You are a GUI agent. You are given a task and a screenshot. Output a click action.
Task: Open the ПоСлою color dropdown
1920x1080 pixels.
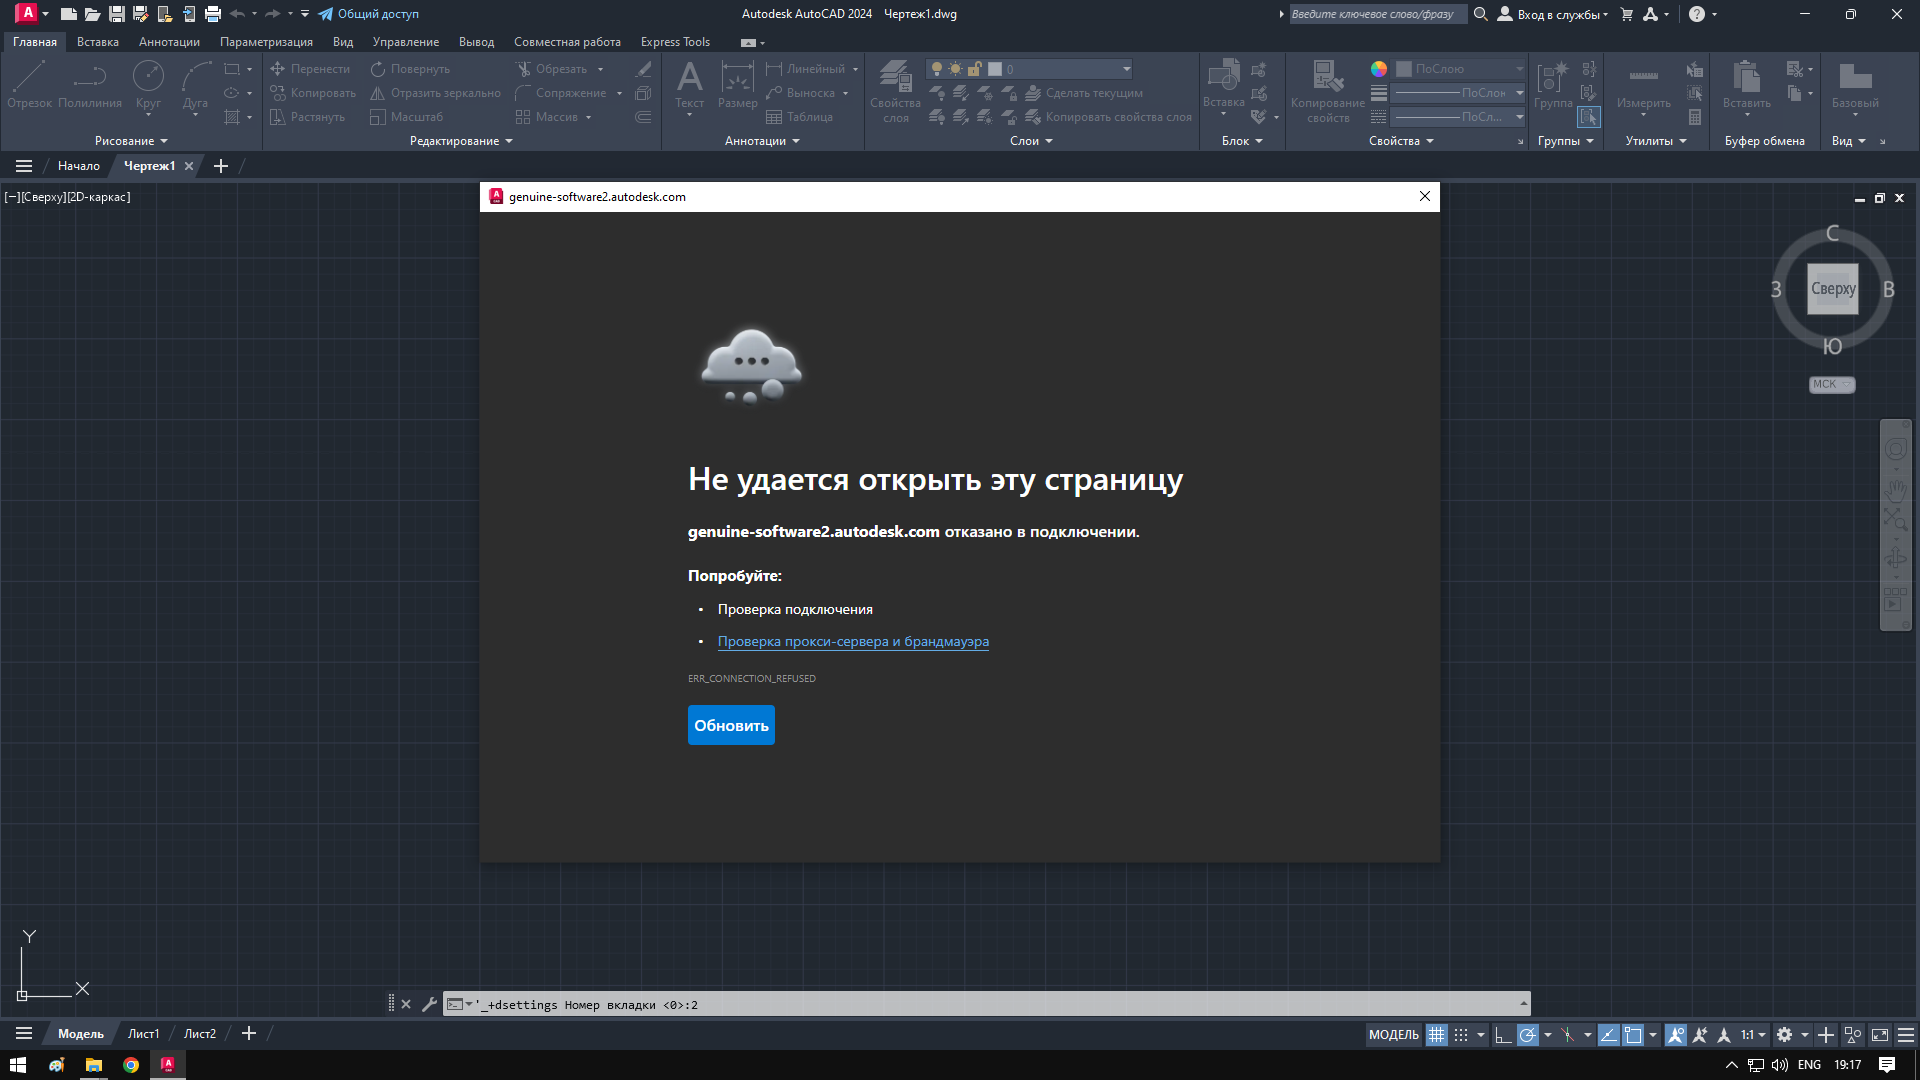click(x=1460, y=69)
